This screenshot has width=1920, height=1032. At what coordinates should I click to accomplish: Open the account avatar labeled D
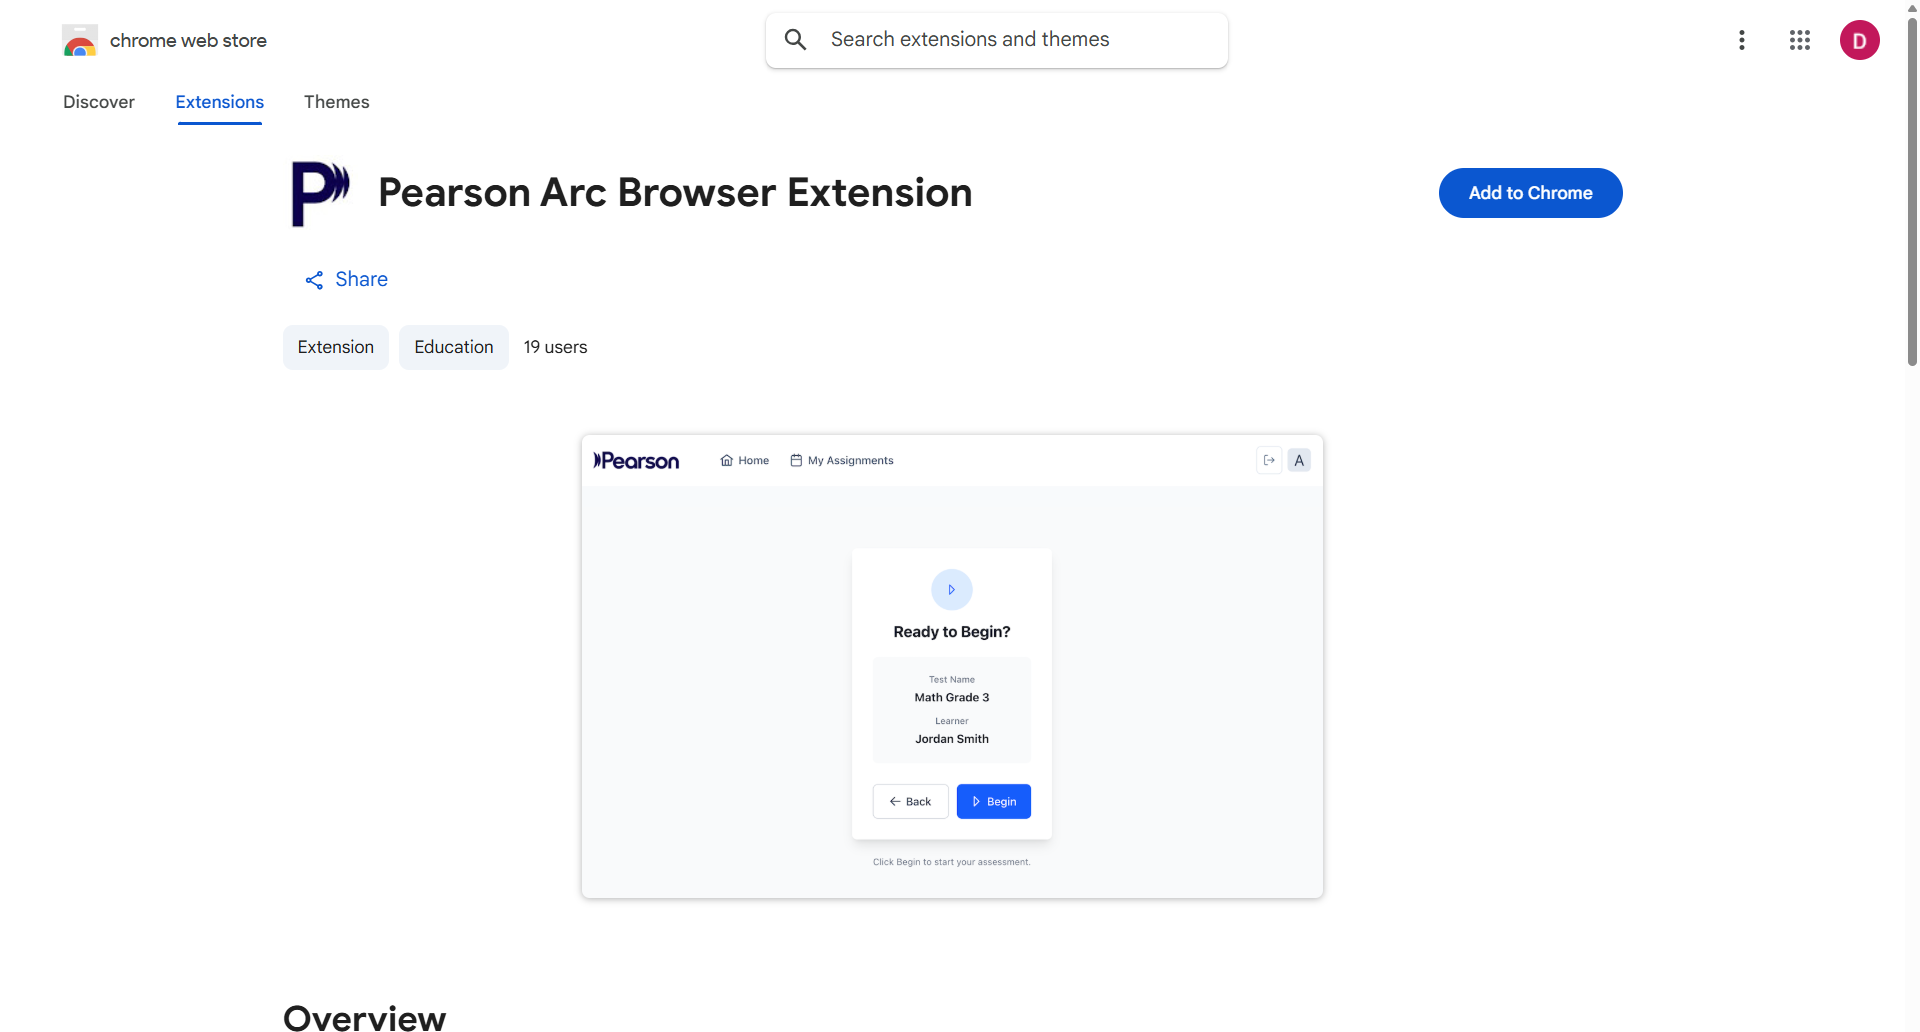point(1860,40)
